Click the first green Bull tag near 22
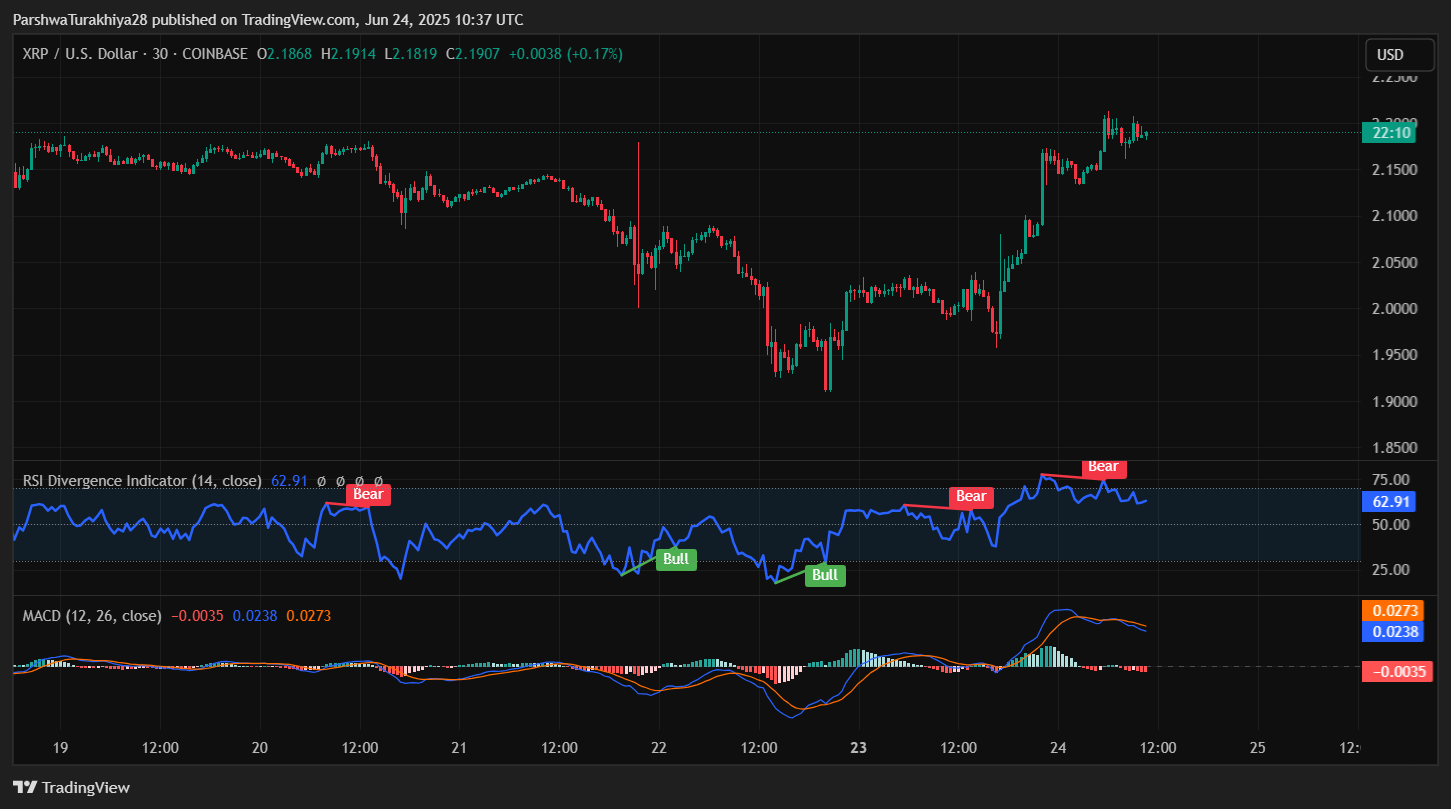This screenshot has height=809, width=1451. (676, 559)
